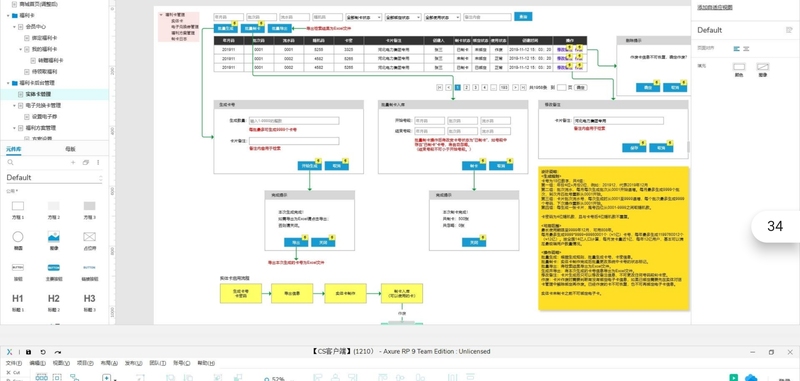This screenshot has height=381, width=800.
Task: Click the plus icon in widget library panel
Action: (x=73, y=162)
